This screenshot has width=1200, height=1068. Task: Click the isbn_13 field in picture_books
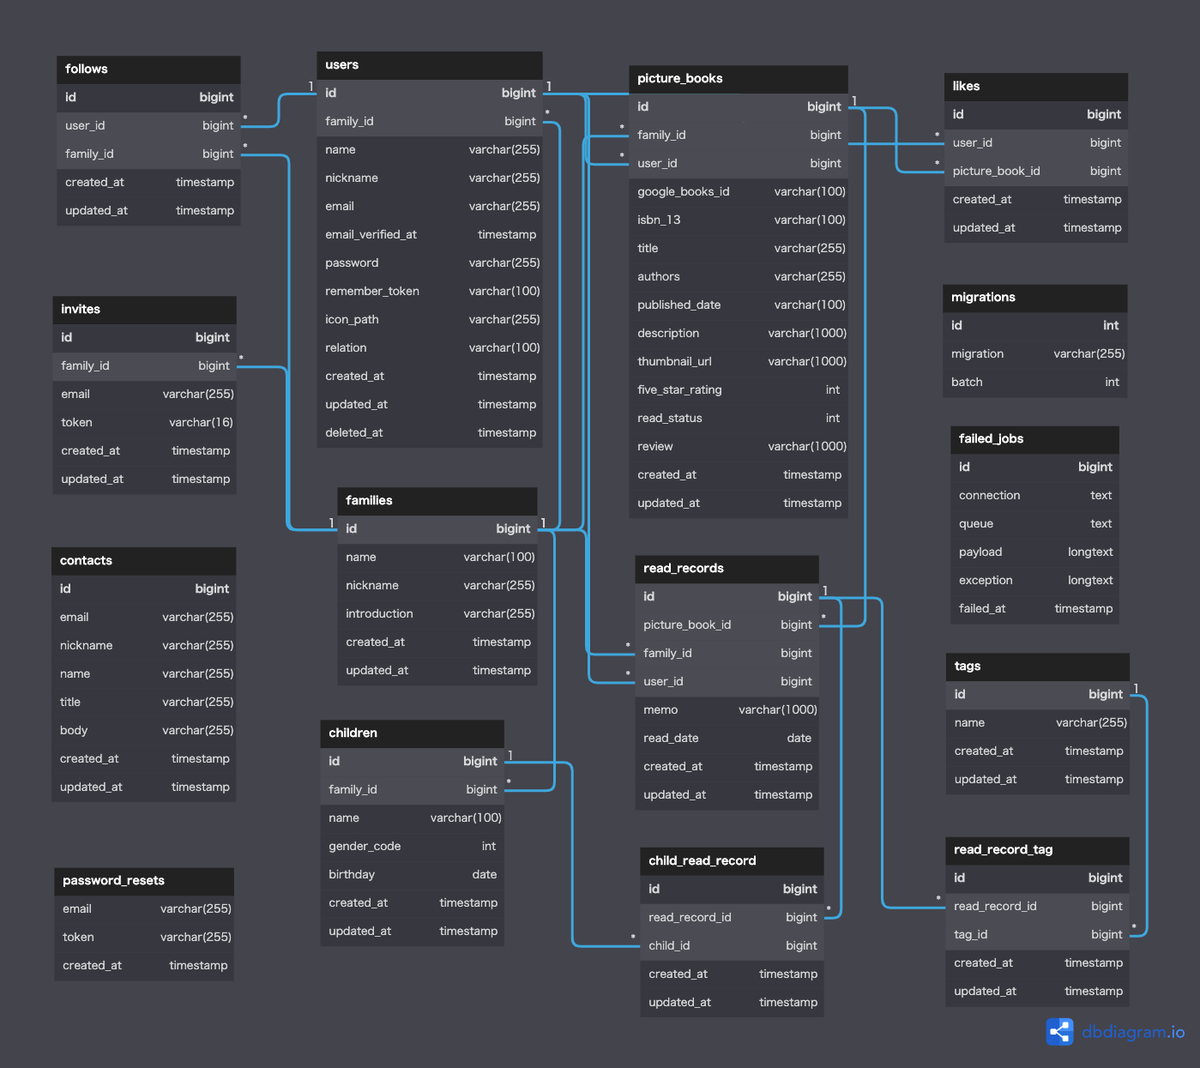738,219
